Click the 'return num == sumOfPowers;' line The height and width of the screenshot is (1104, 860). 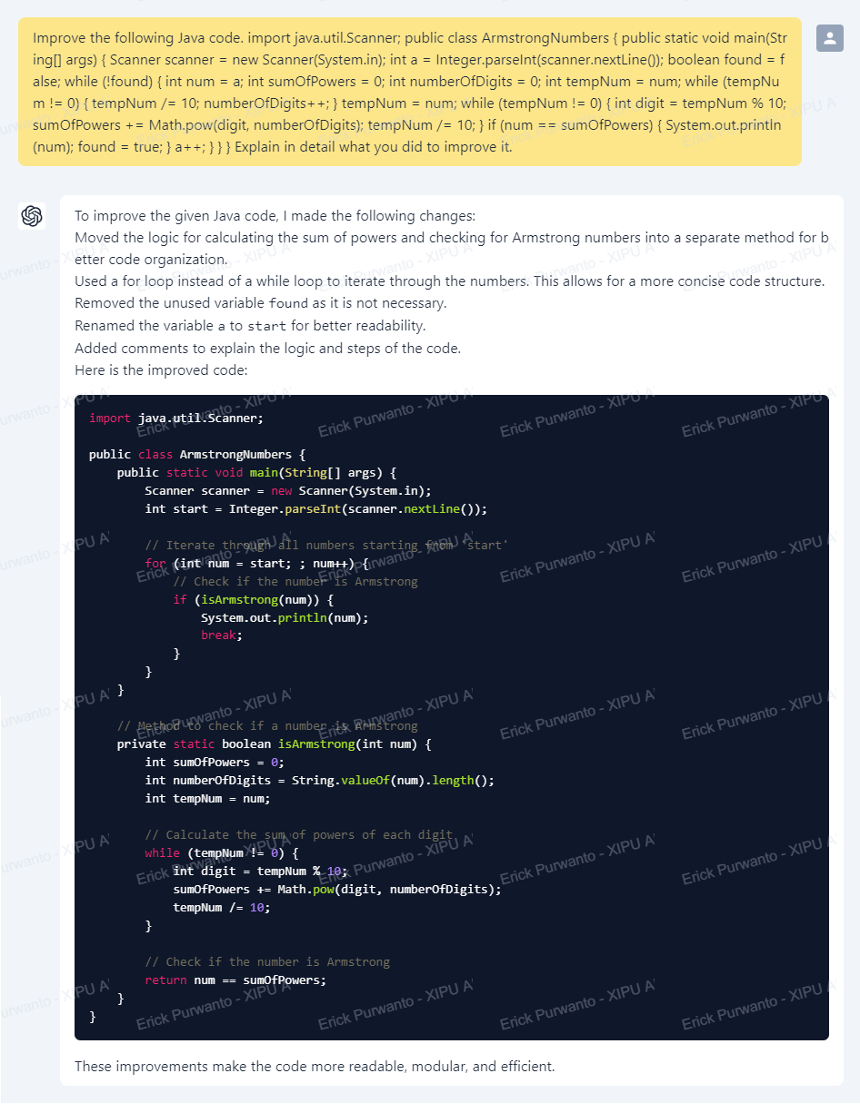[236, 980]
